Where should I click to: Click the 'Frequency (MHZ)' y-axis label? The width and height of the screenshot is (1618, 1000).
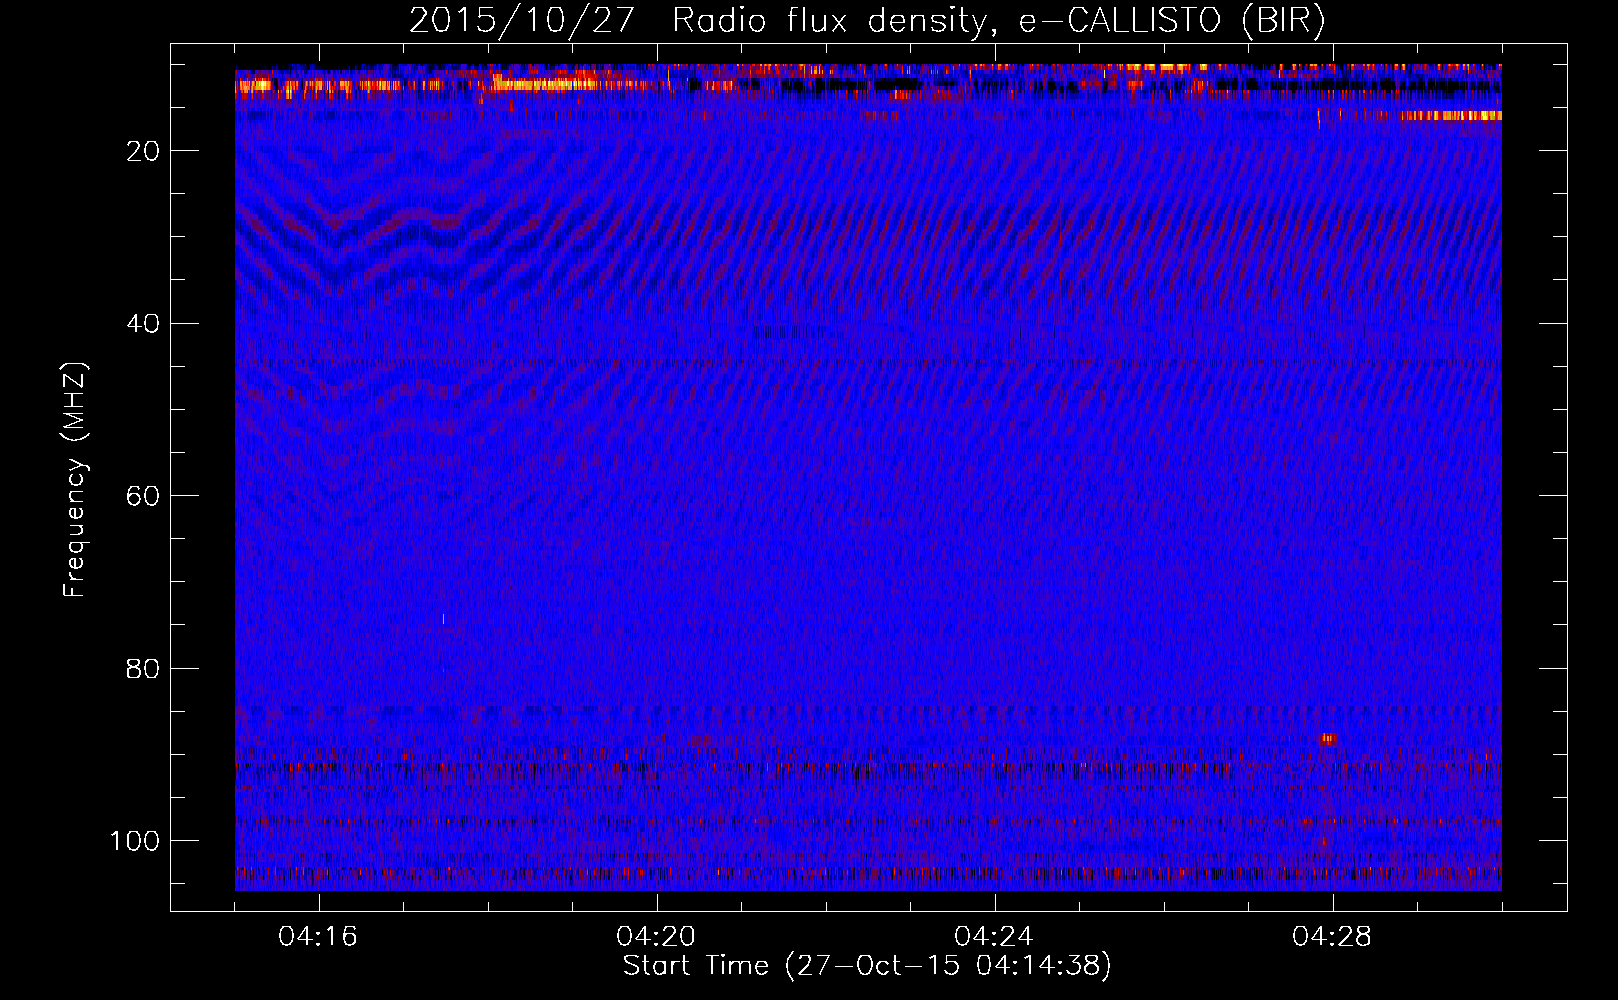point(75,480)
